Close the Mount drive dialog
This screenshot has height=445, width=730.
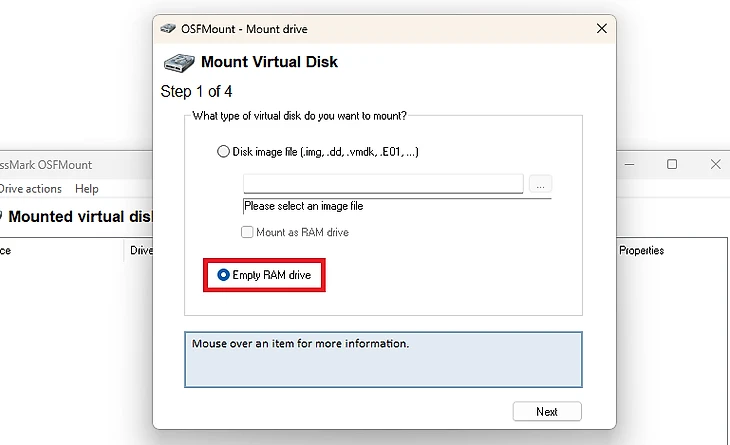[x=602, y=28]
